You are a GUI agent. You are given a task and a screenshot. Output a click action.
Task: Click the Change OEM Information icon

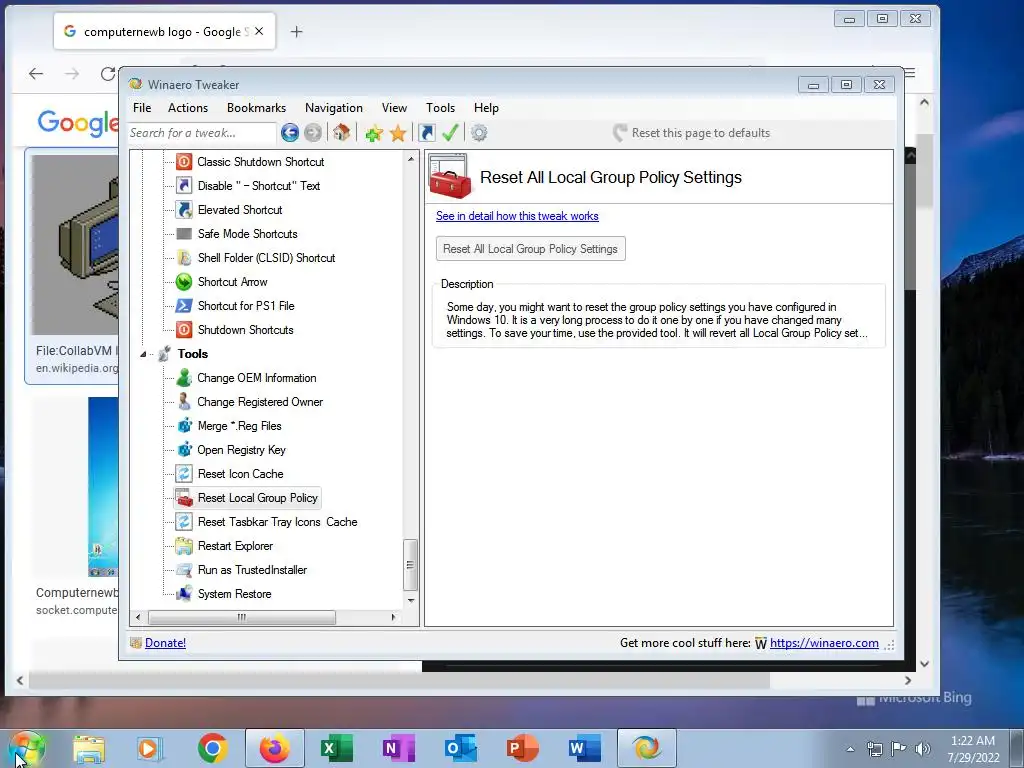pos(184,377)
